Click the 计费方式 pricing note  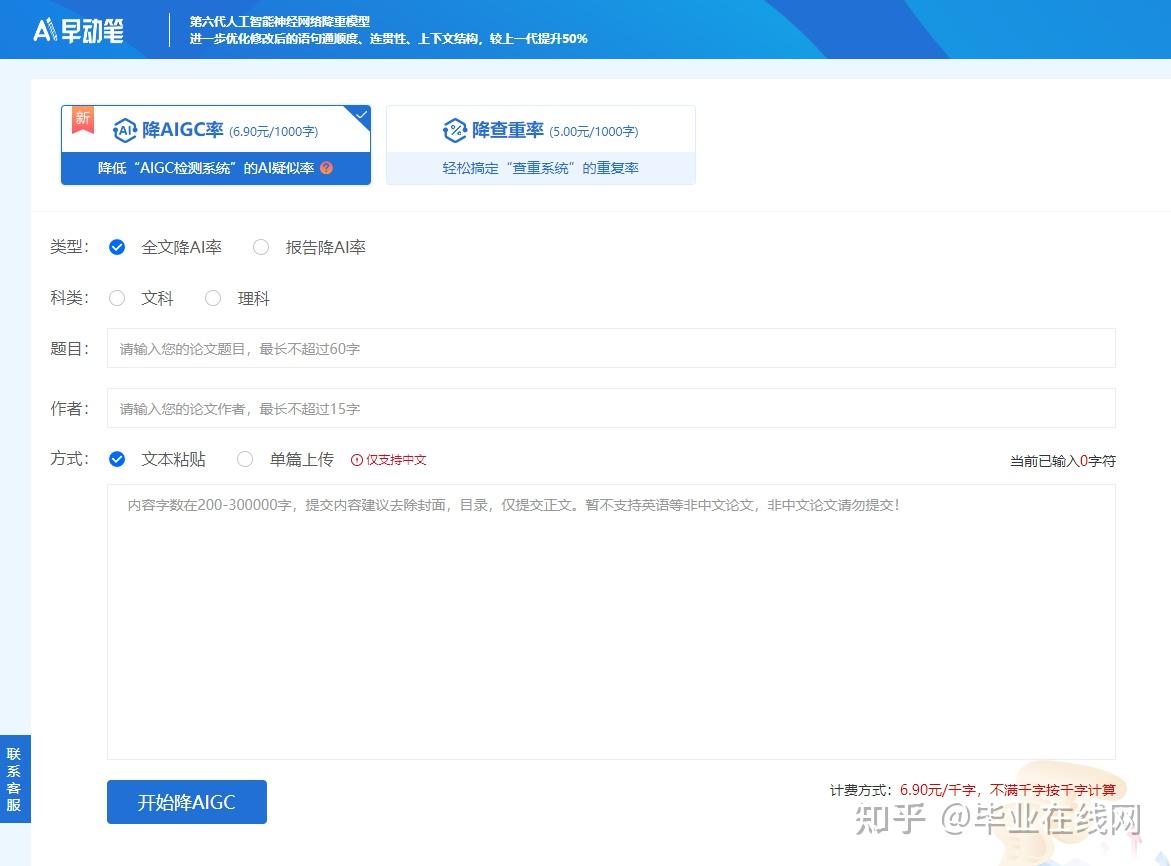point(972,790)
